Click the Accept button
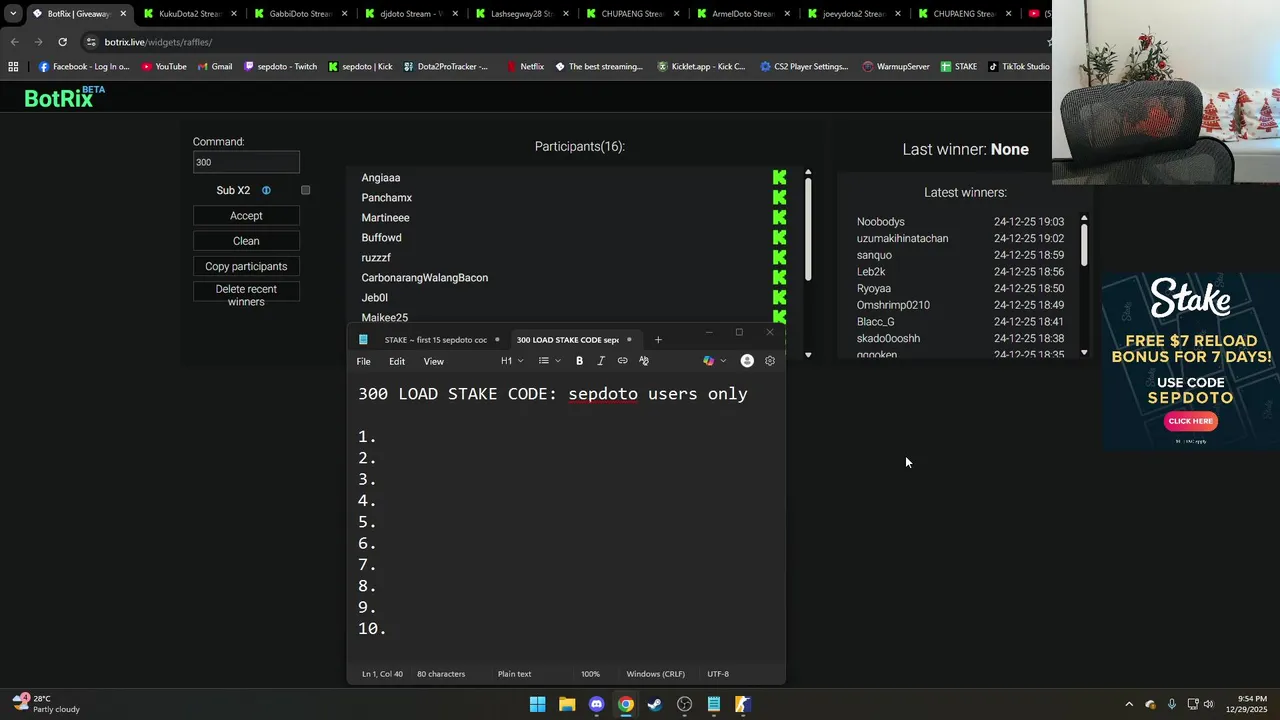1280x720 pixels. pos(246,216)
